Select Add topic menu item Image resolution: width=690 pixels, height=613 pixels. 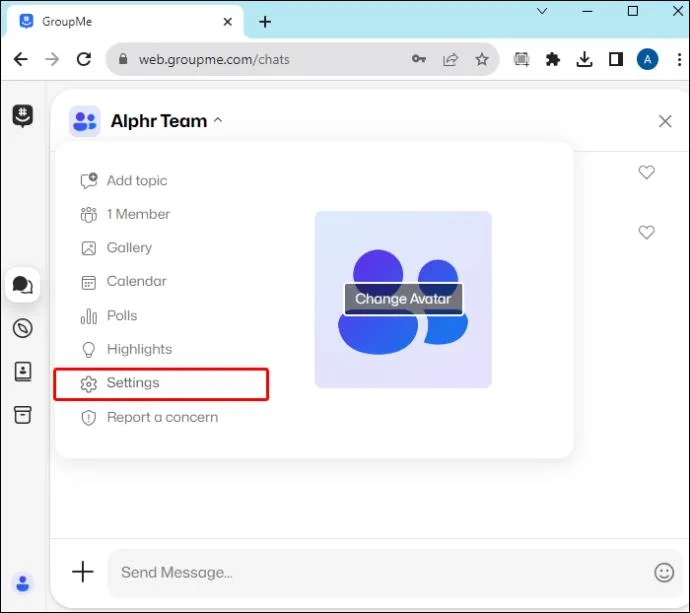pos(124,180)
